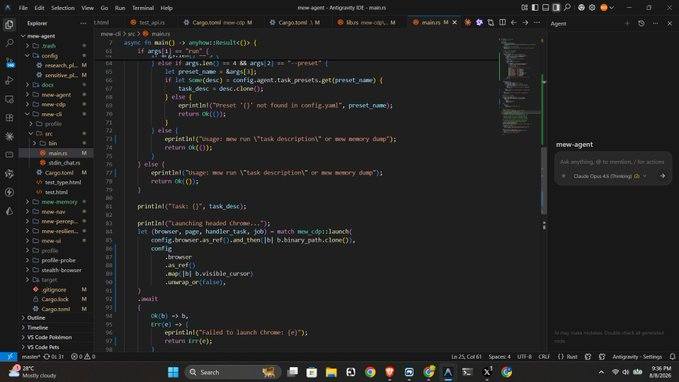This screenshot has width=679, height=382.
Task: Click the magnifier icon in the title bar
Action: pyautogui.click(x=567, y=7)
